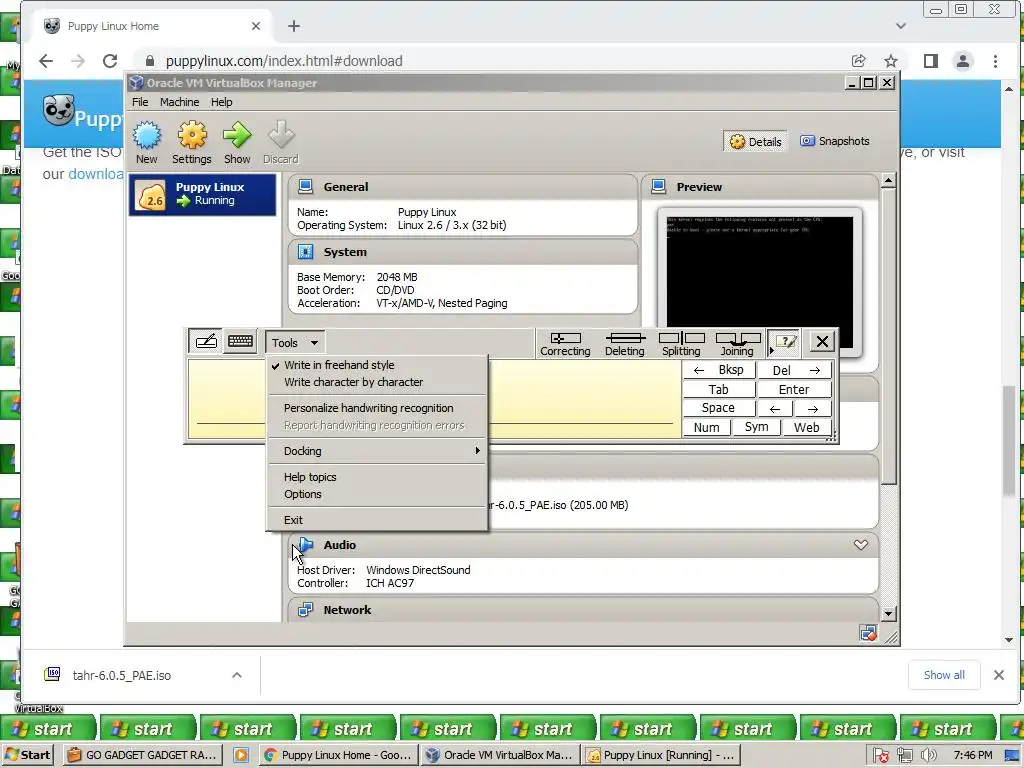
Task: Open the File menu in VirtualBox
Action: coord(140,102)
